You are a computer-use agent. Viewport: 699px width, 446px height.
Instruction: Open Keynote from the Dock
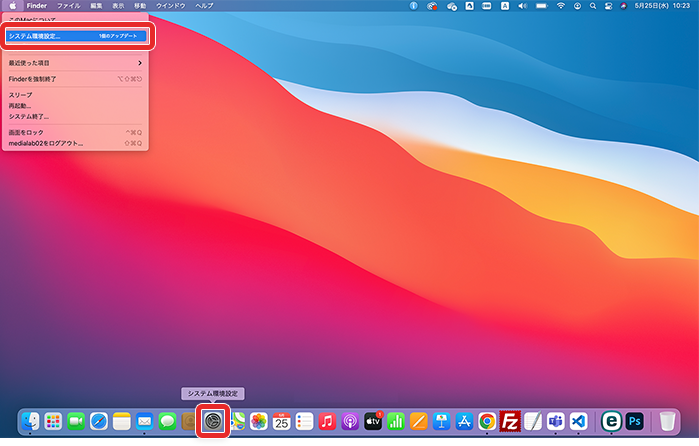[441, 421]
